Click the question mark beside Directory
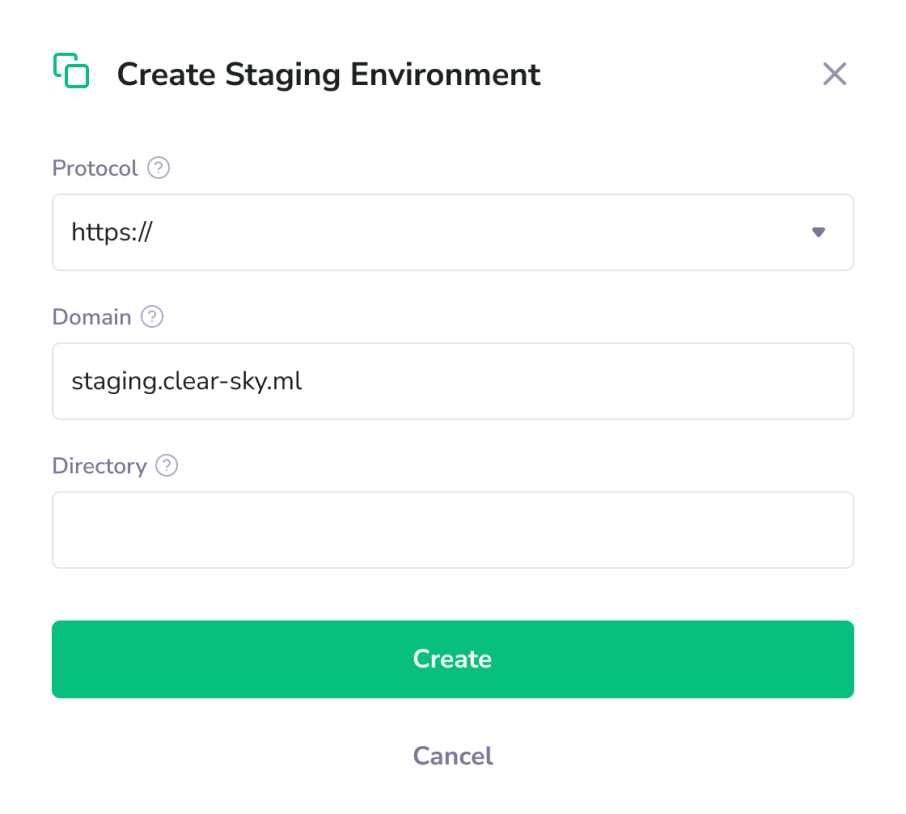The height and width of the screenshot is (814, 906). tap(167, 466)
